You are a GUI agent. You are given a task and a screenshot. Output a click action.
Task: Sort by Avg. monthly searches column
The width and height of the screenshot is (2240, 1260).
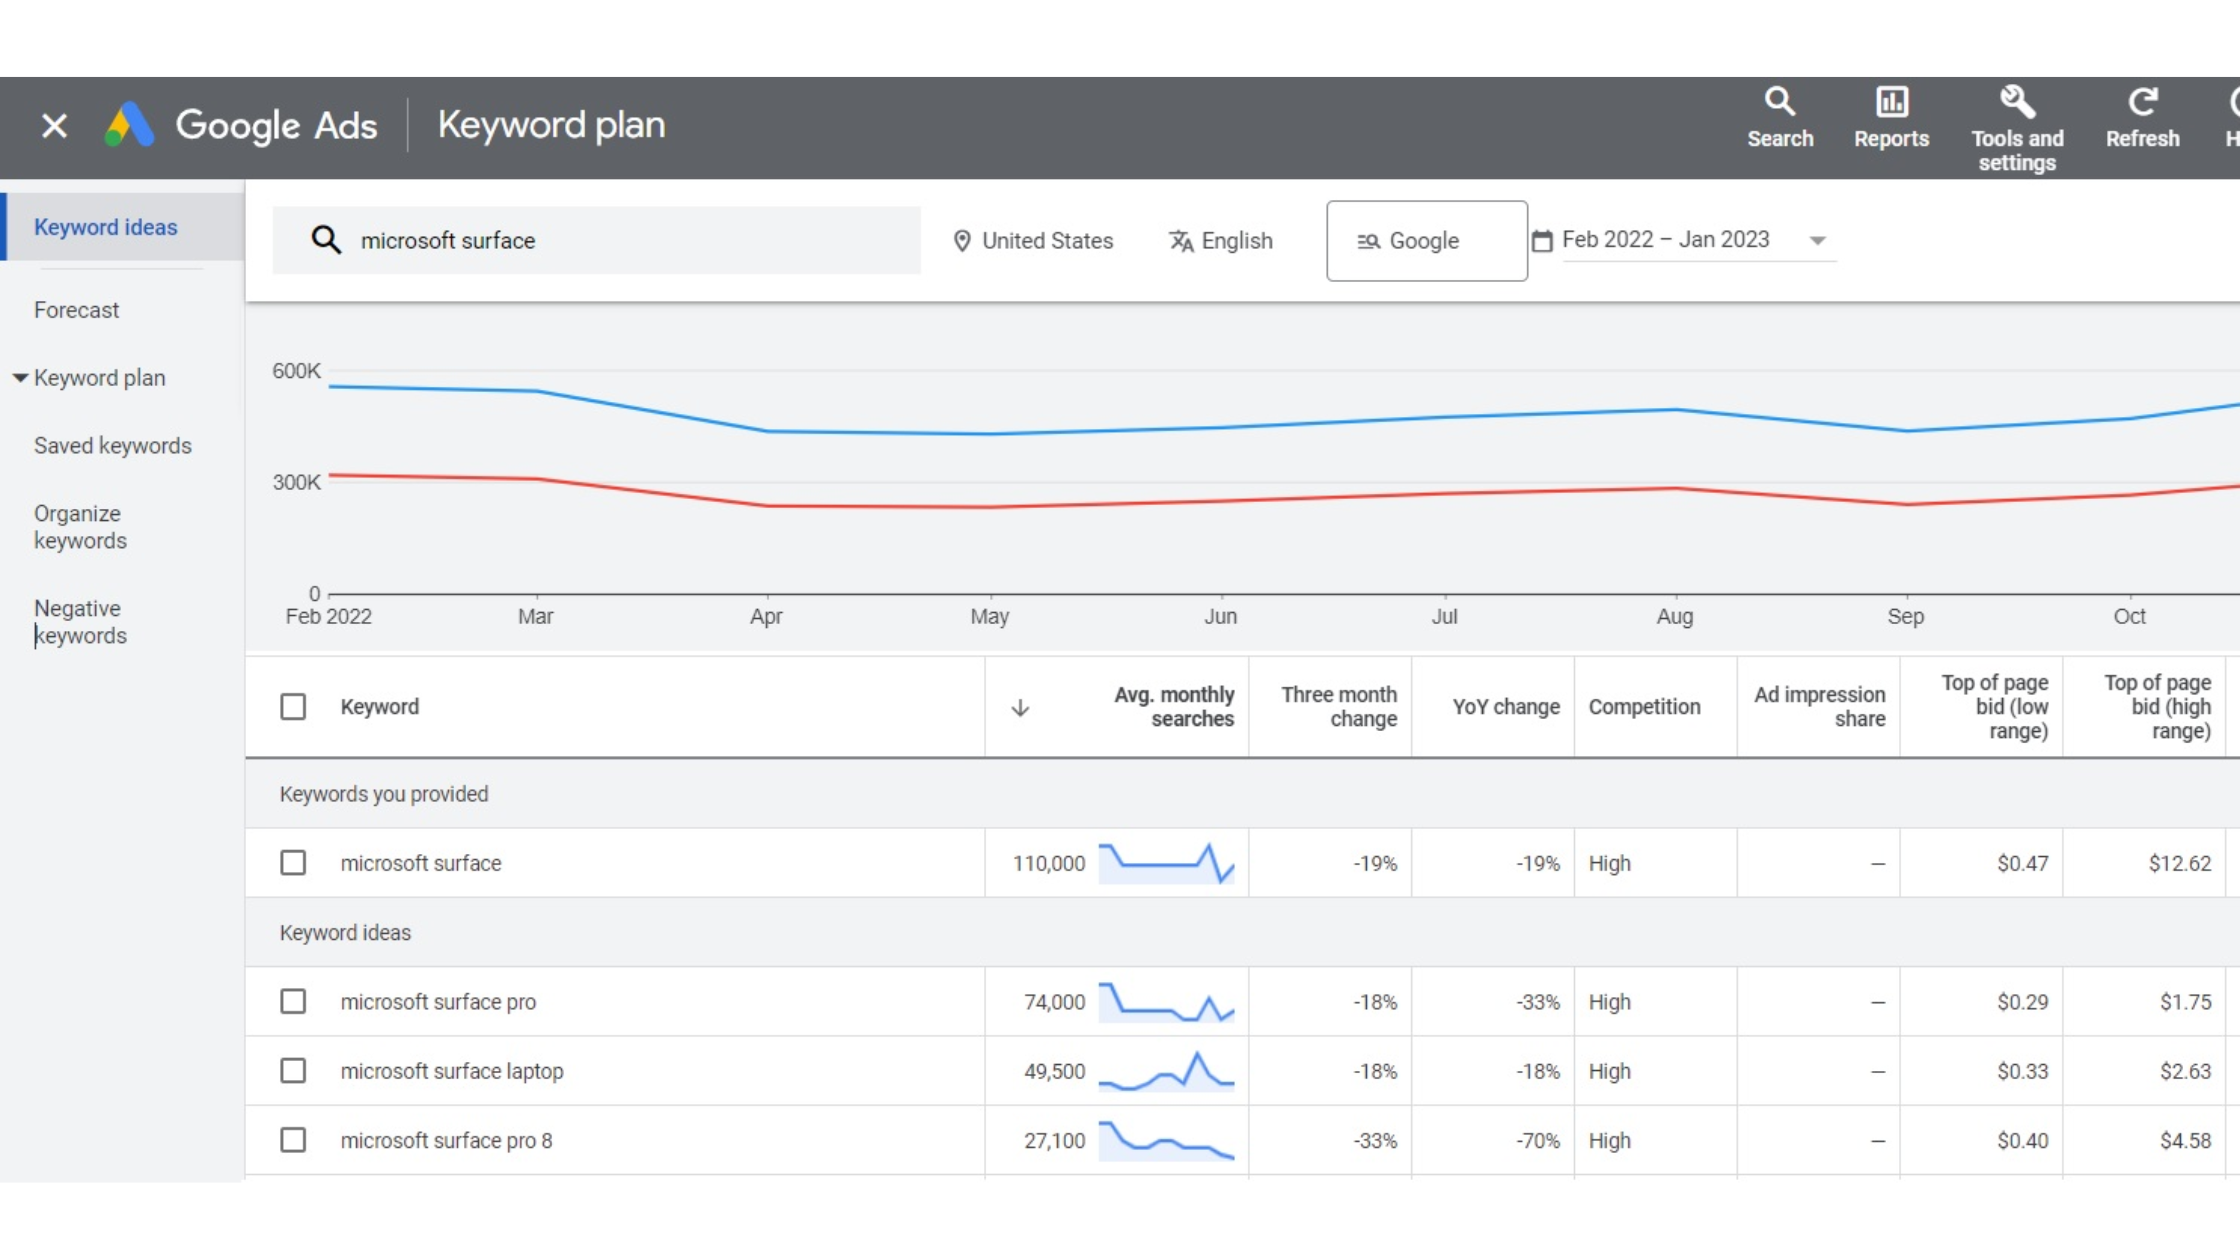(x=1174, y=707)
